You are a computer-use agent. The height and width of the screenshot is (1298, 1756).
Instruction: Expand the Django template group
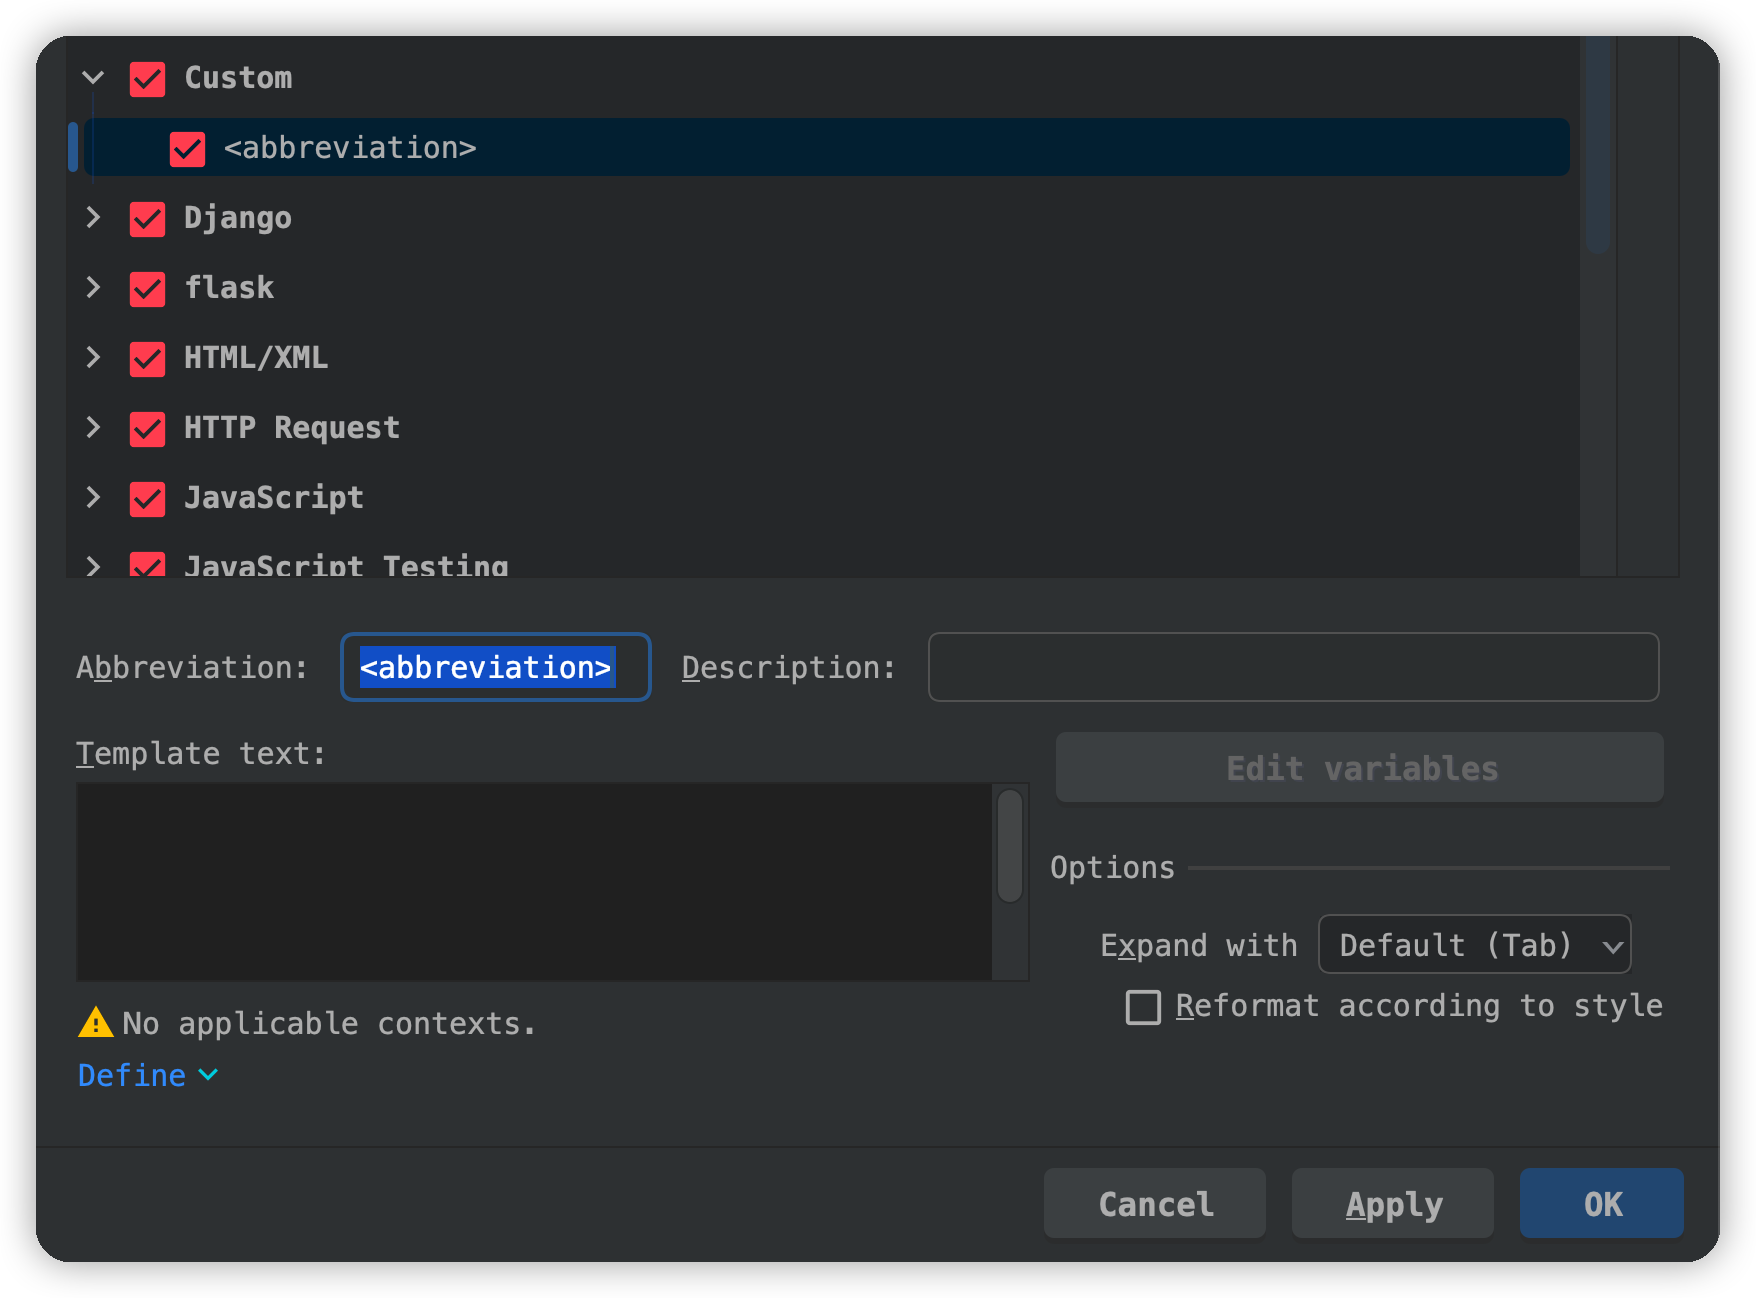pyautogui.click(x=93, y=218)
